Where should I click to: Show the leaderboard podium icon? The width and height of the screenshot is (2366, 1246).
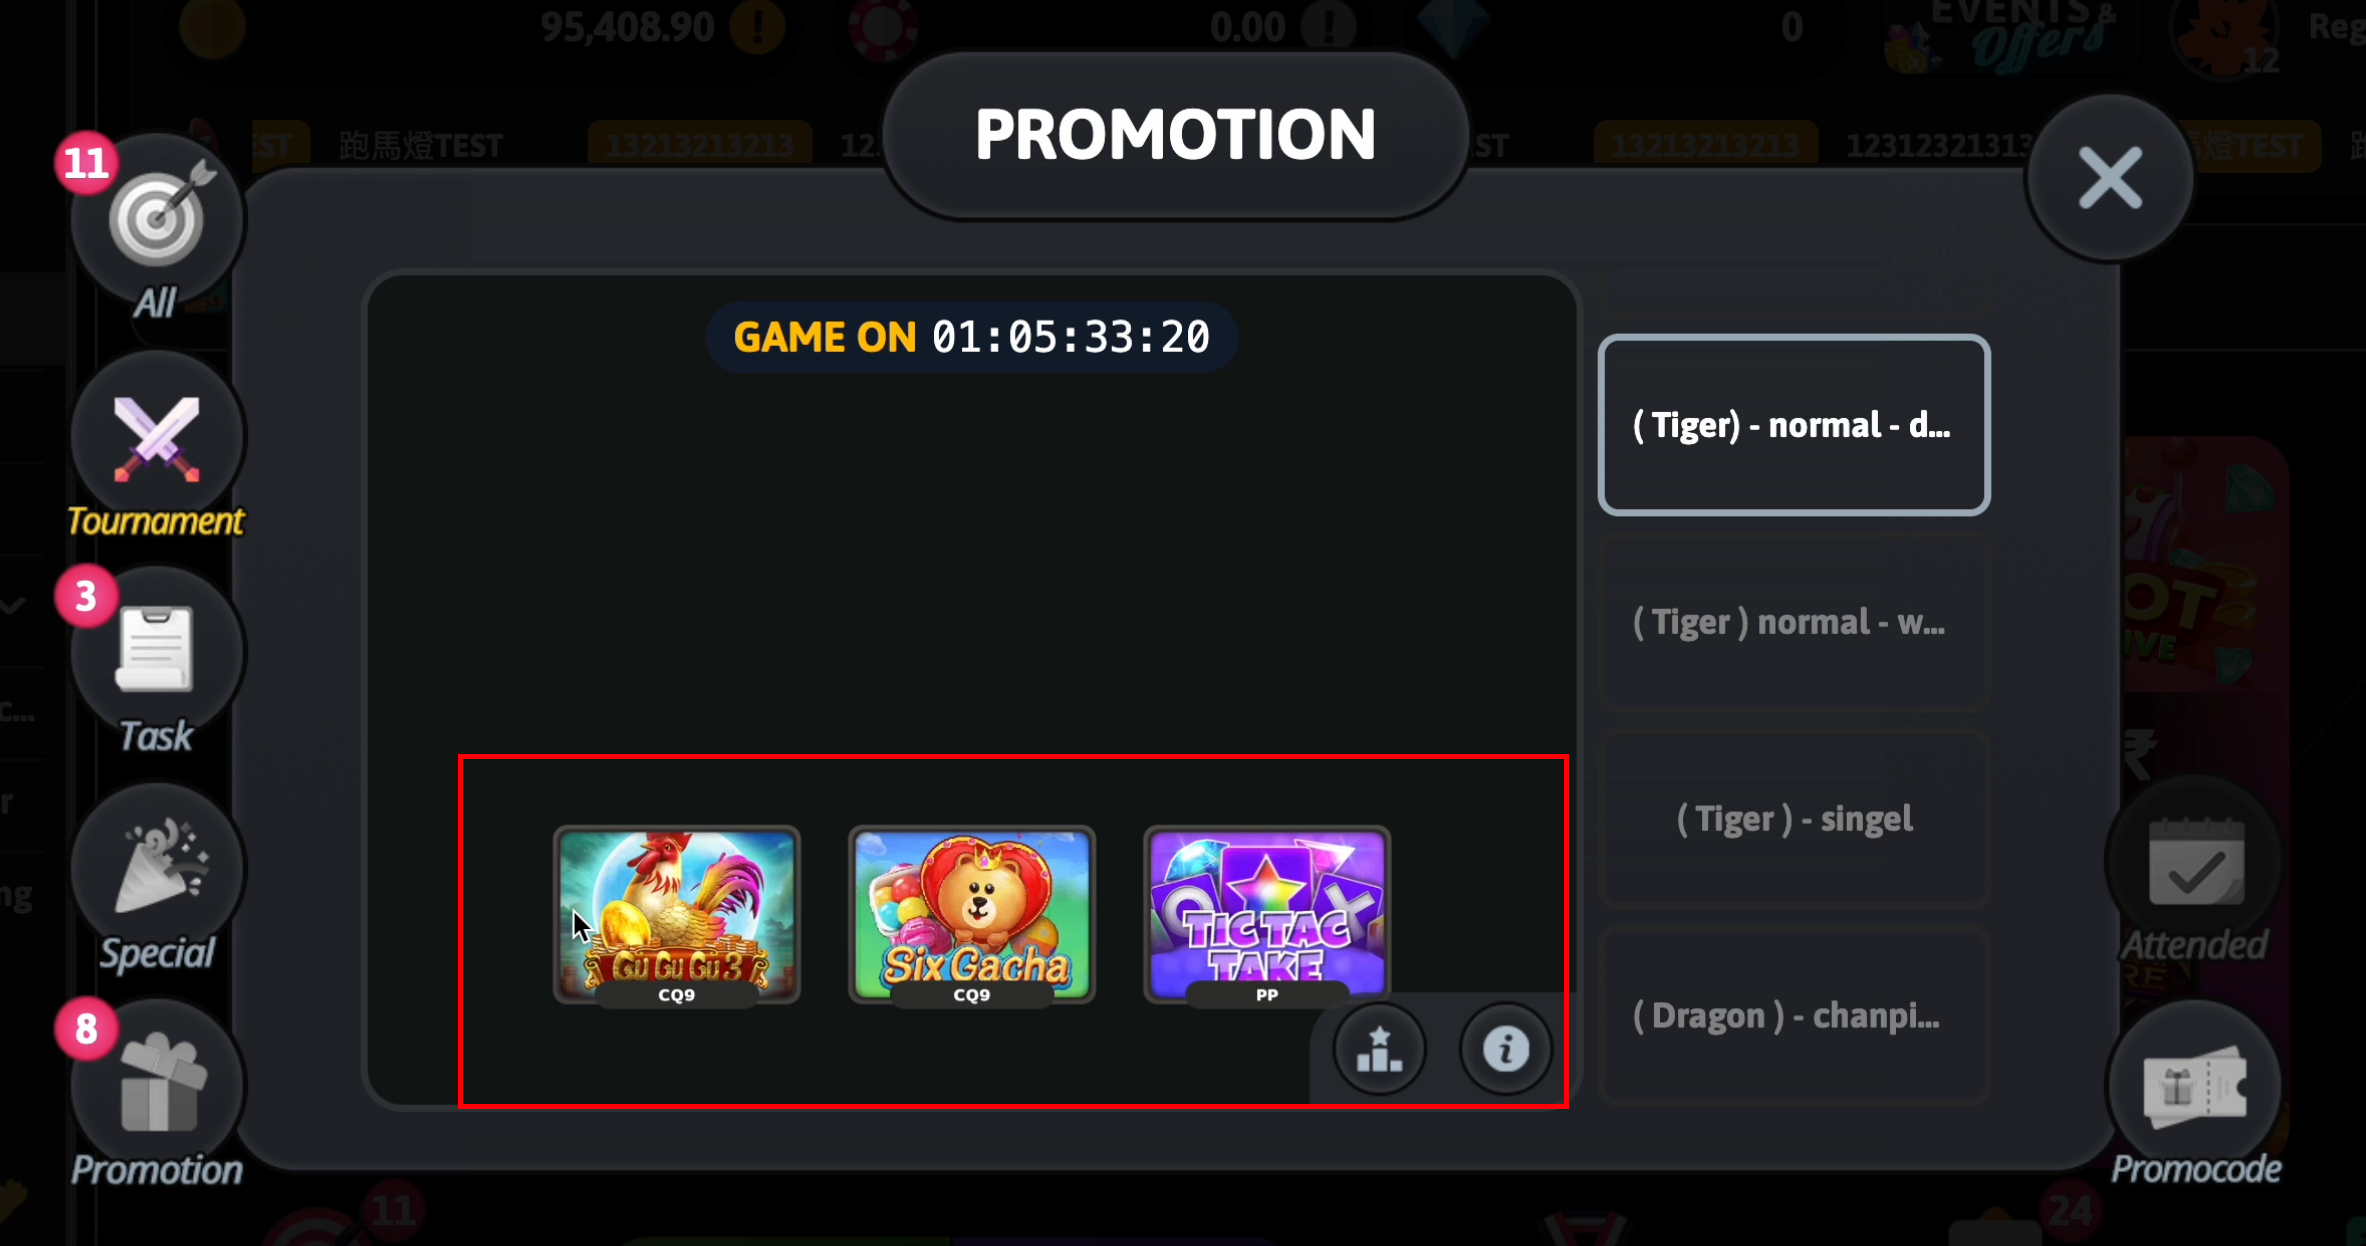[1379, 1049]
